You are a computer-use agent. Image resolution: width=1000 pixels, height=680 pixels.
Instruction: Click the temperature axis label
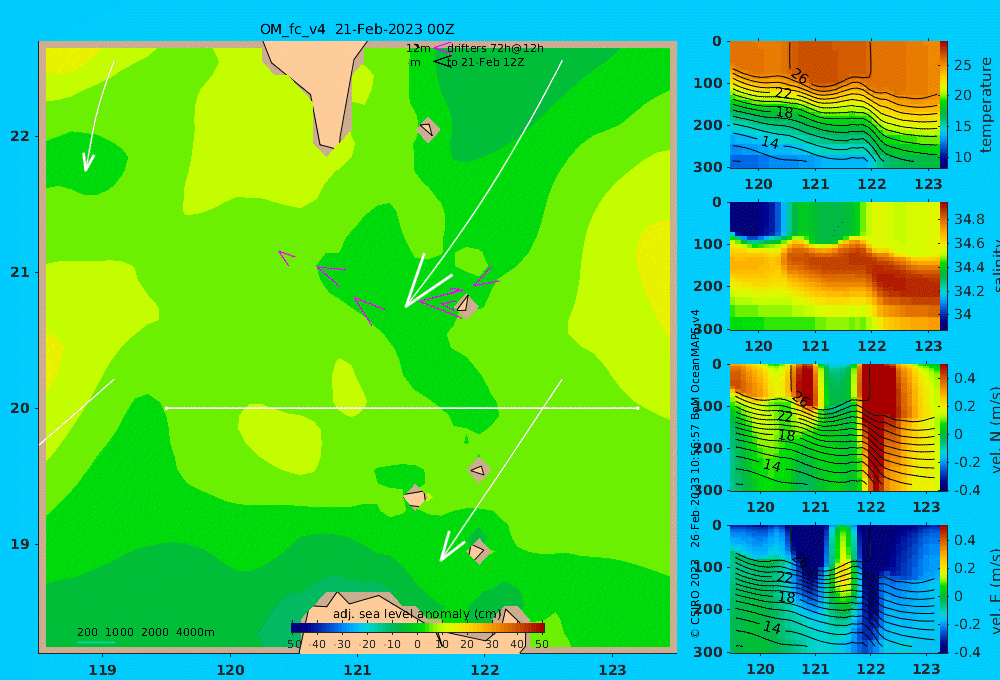pos(987,105)
